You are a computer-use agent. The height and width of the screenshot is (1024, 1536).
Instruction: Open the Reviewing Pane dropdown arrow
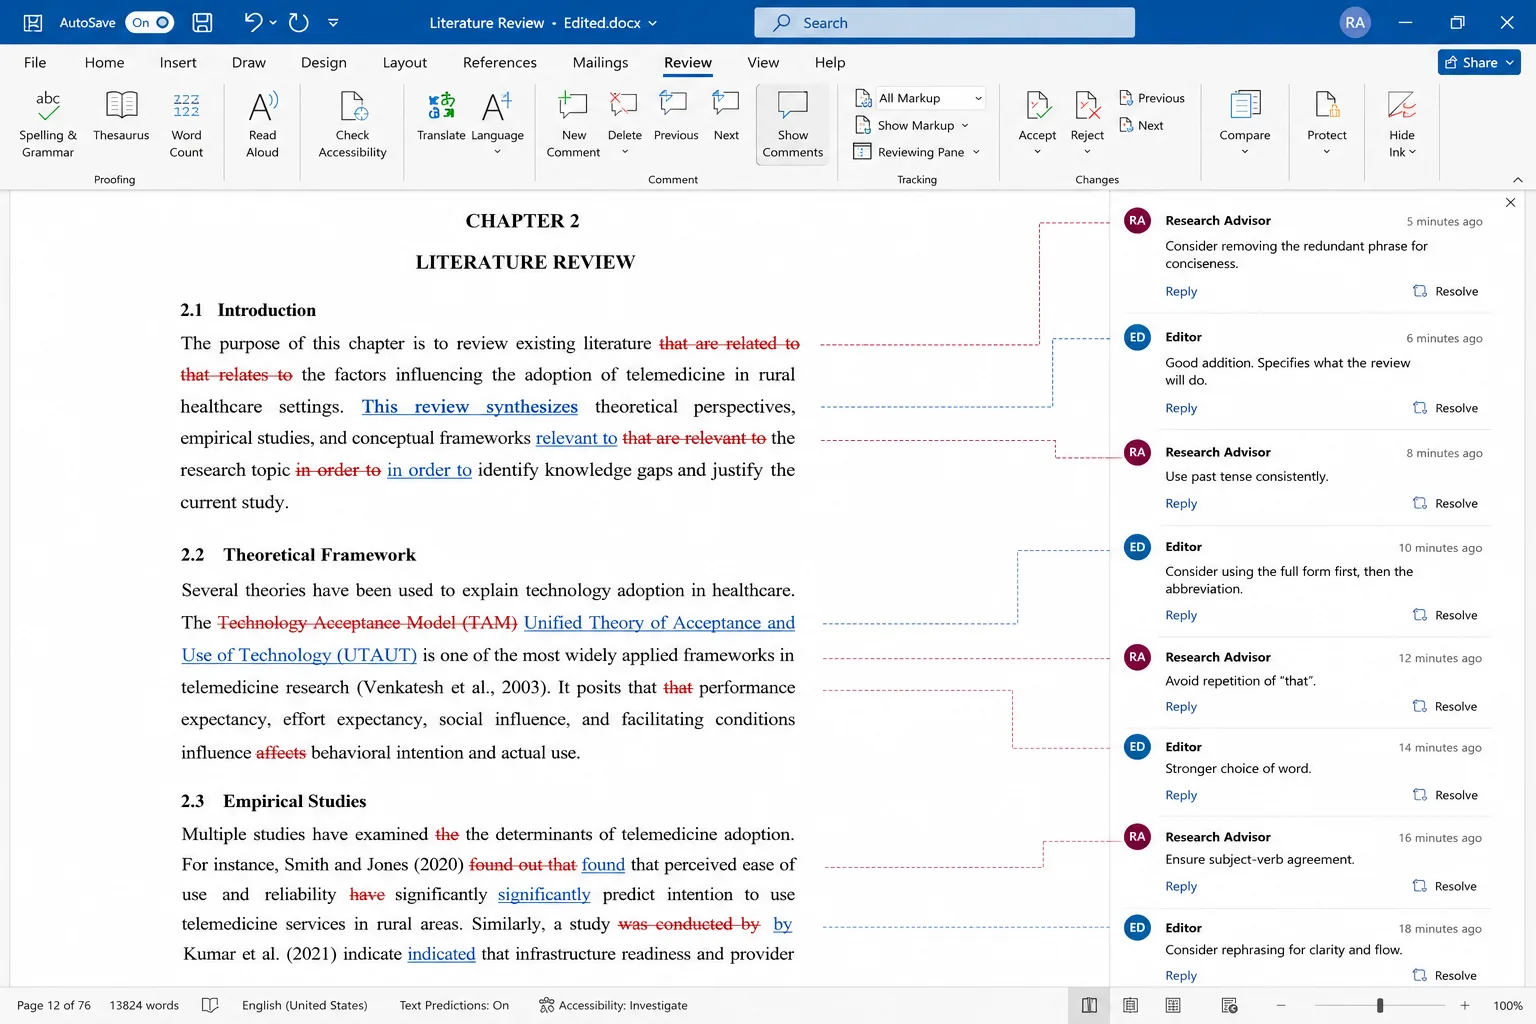tap(977, 153)
